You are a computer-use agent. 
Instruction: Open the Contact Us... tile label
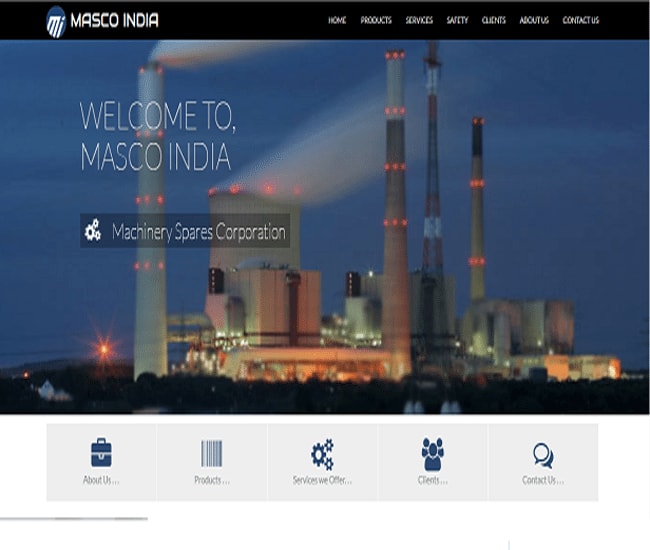click(x=543, y=480)
